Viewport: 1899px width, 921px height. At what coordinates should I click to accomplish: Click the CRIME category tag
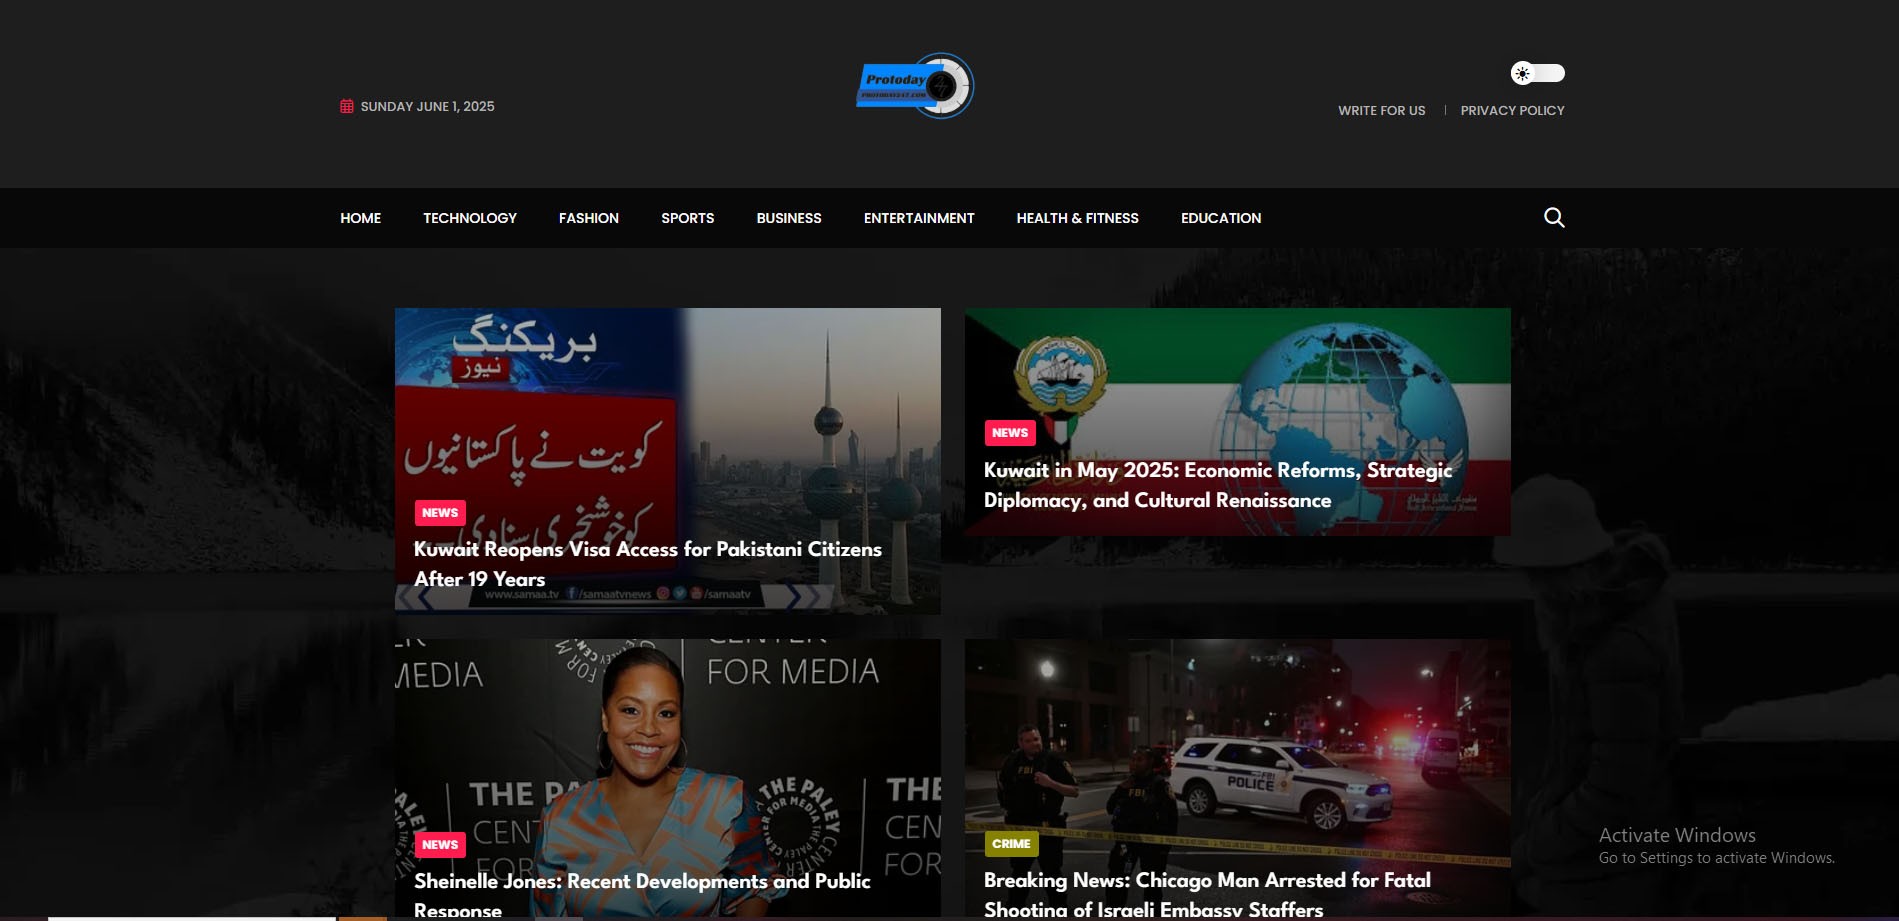tap(1011, 844)
